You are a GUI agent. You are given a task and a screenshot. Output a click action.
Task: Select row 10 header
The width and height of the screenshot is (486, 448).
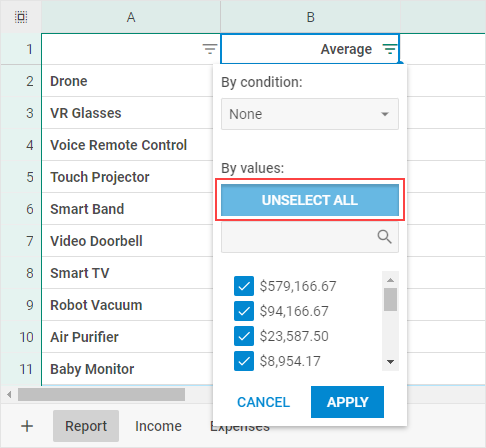tap(21, 337)
